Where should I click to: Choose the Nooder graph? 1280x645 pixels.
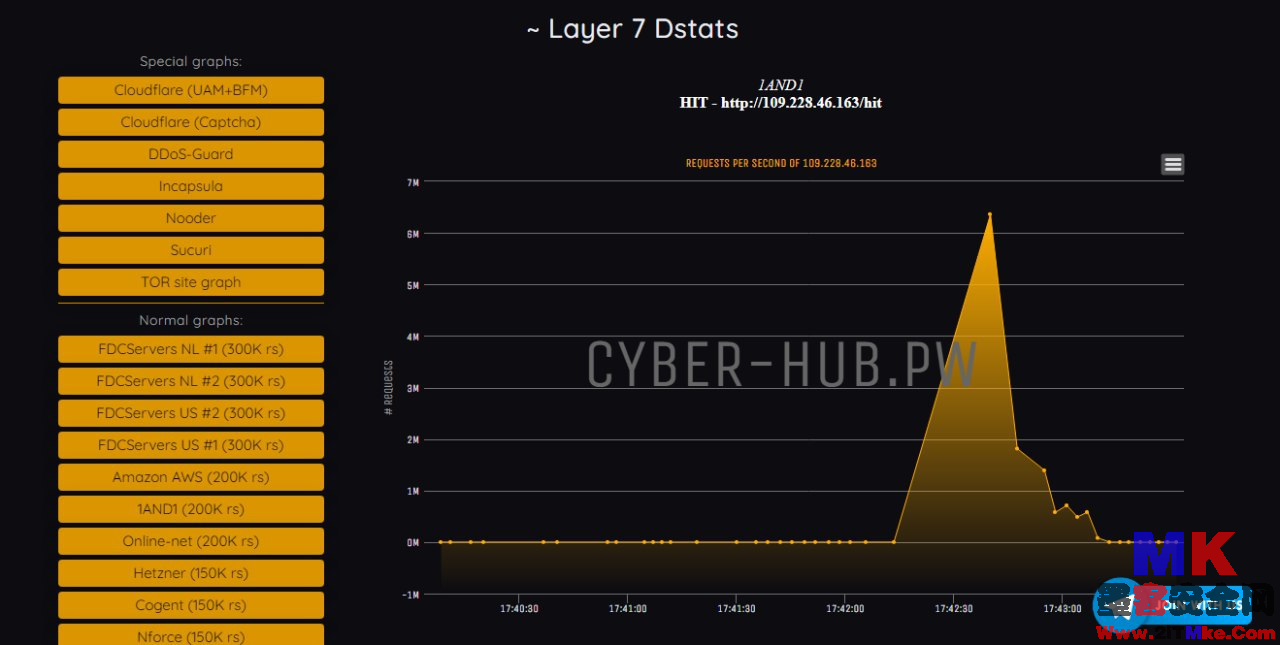tap(191, 218)
